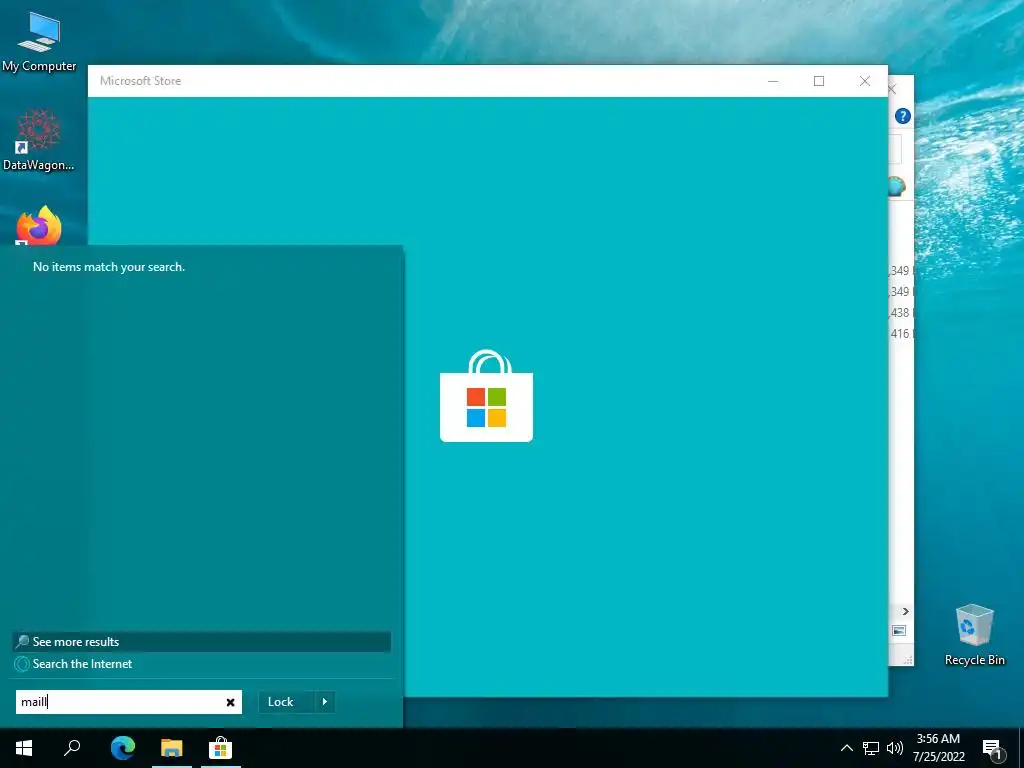
Task: Open File Explorer from the taskbar
Action: (172, 748)
